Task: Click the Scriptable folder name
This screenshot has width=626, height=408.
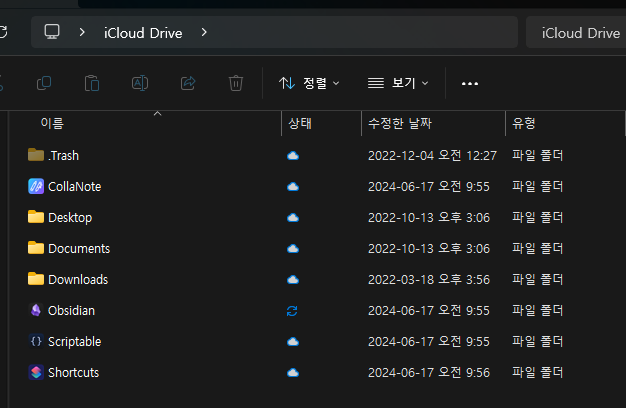Action: (x=75, y=342)
